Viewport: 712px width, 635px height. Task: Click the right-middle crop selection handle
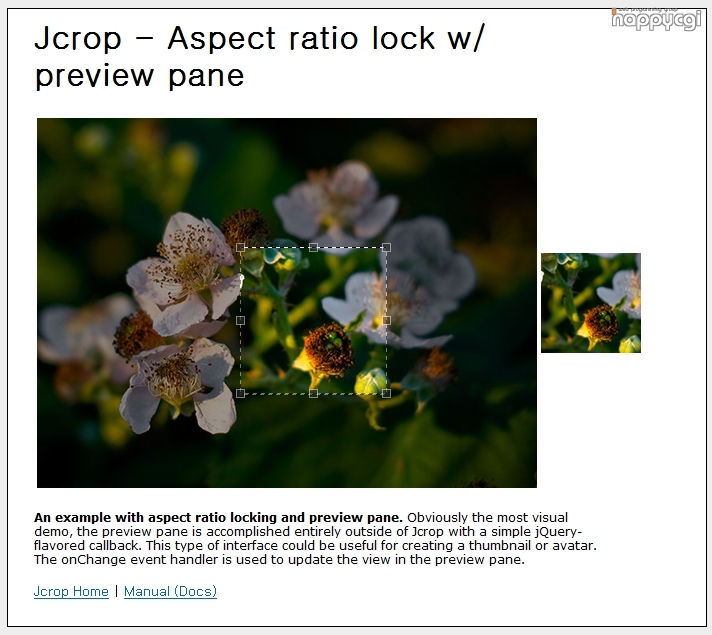pyautogui.click(x=386, y=321)
